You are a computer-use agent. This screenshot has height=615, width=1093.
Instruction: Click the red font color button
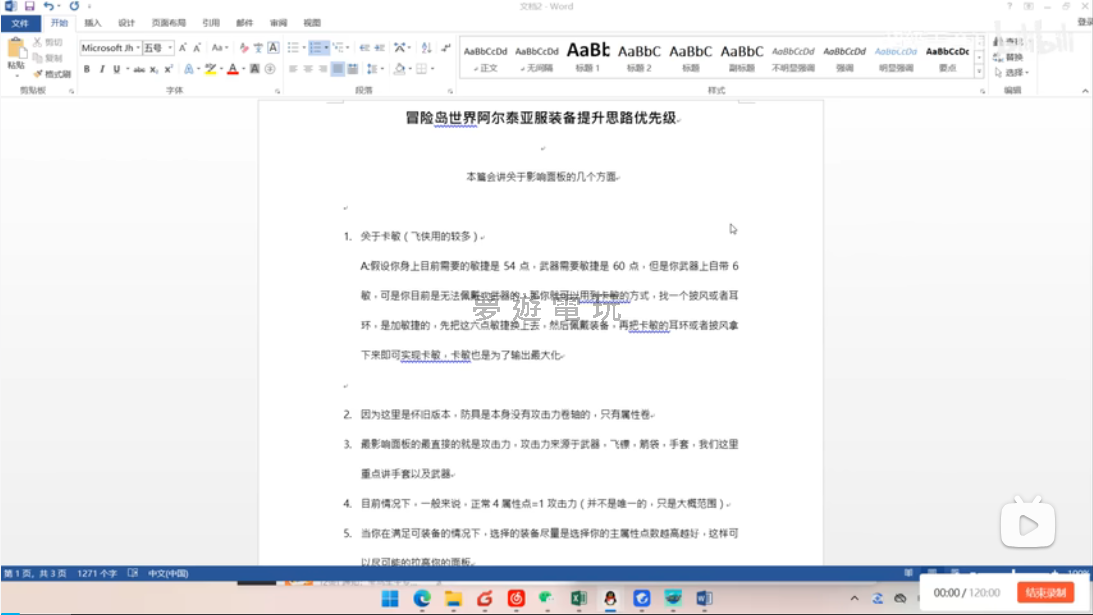click(x=231, y=69)
